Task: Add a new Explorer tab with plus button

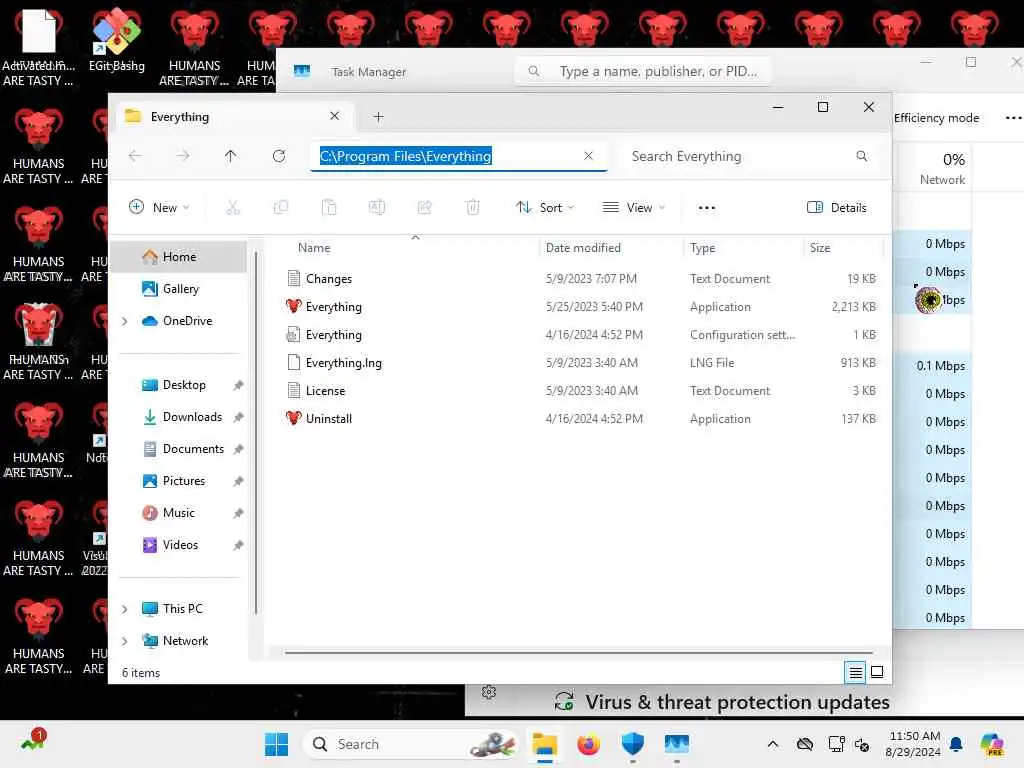Action: point(378,117)
